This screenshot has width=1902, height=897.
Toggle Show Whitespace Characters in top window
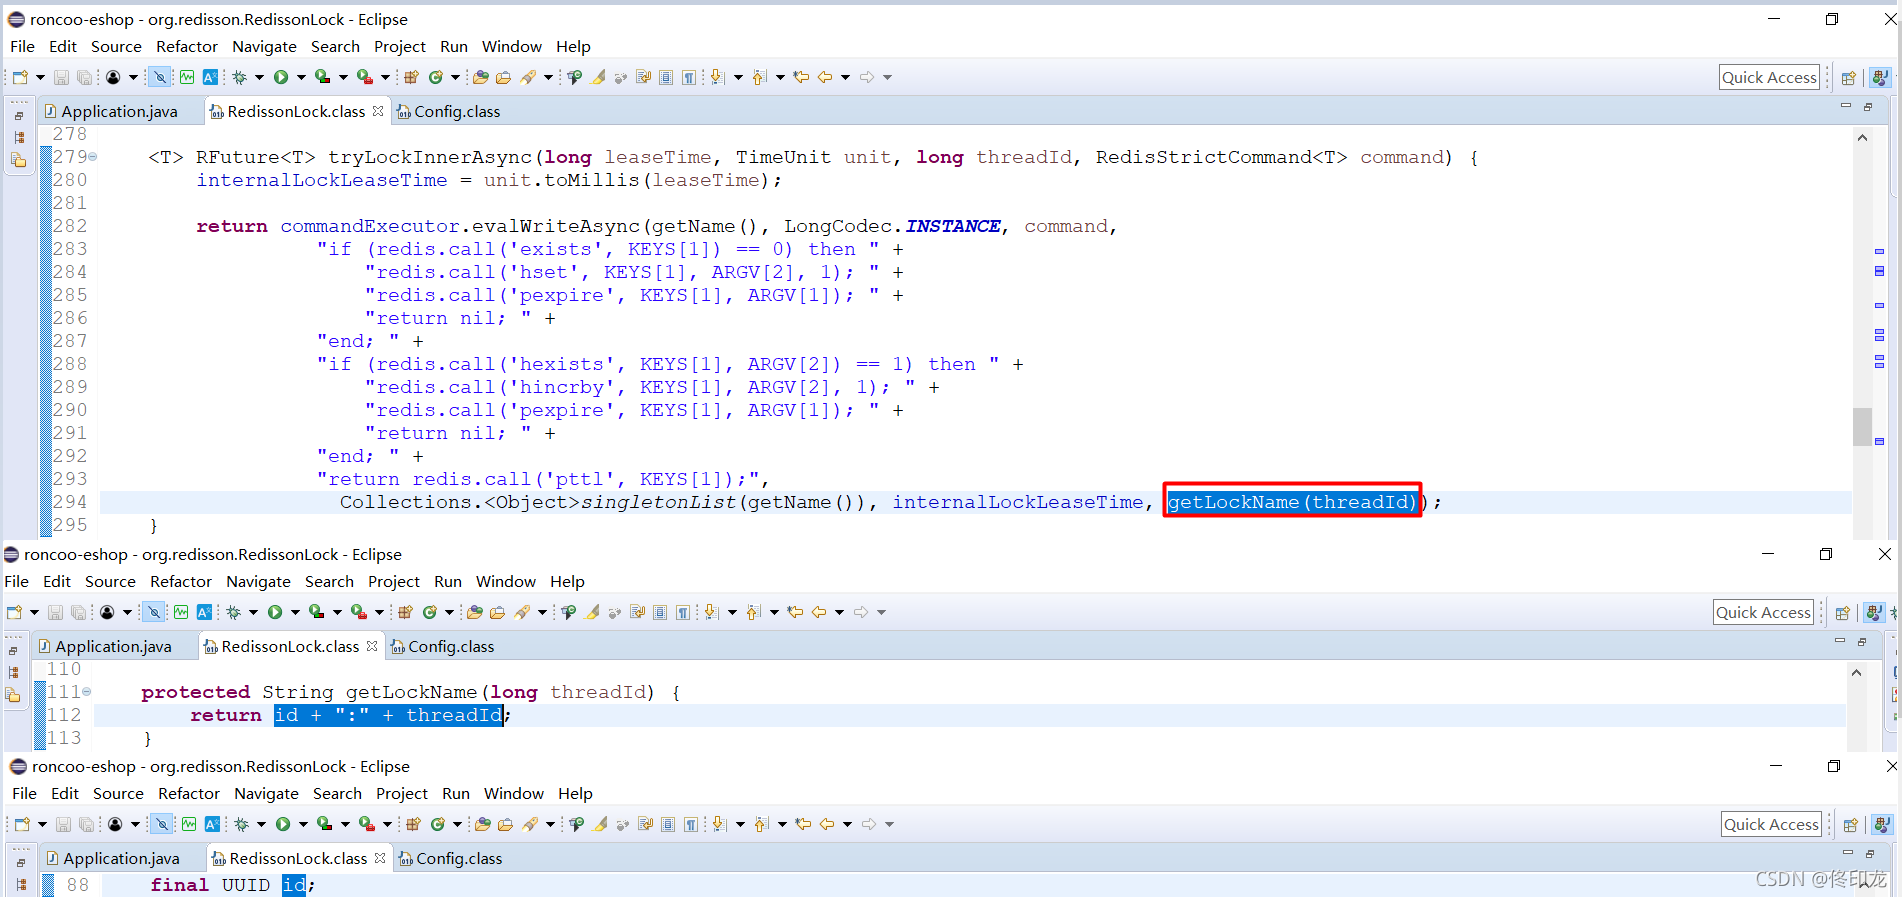pos(689,77)
